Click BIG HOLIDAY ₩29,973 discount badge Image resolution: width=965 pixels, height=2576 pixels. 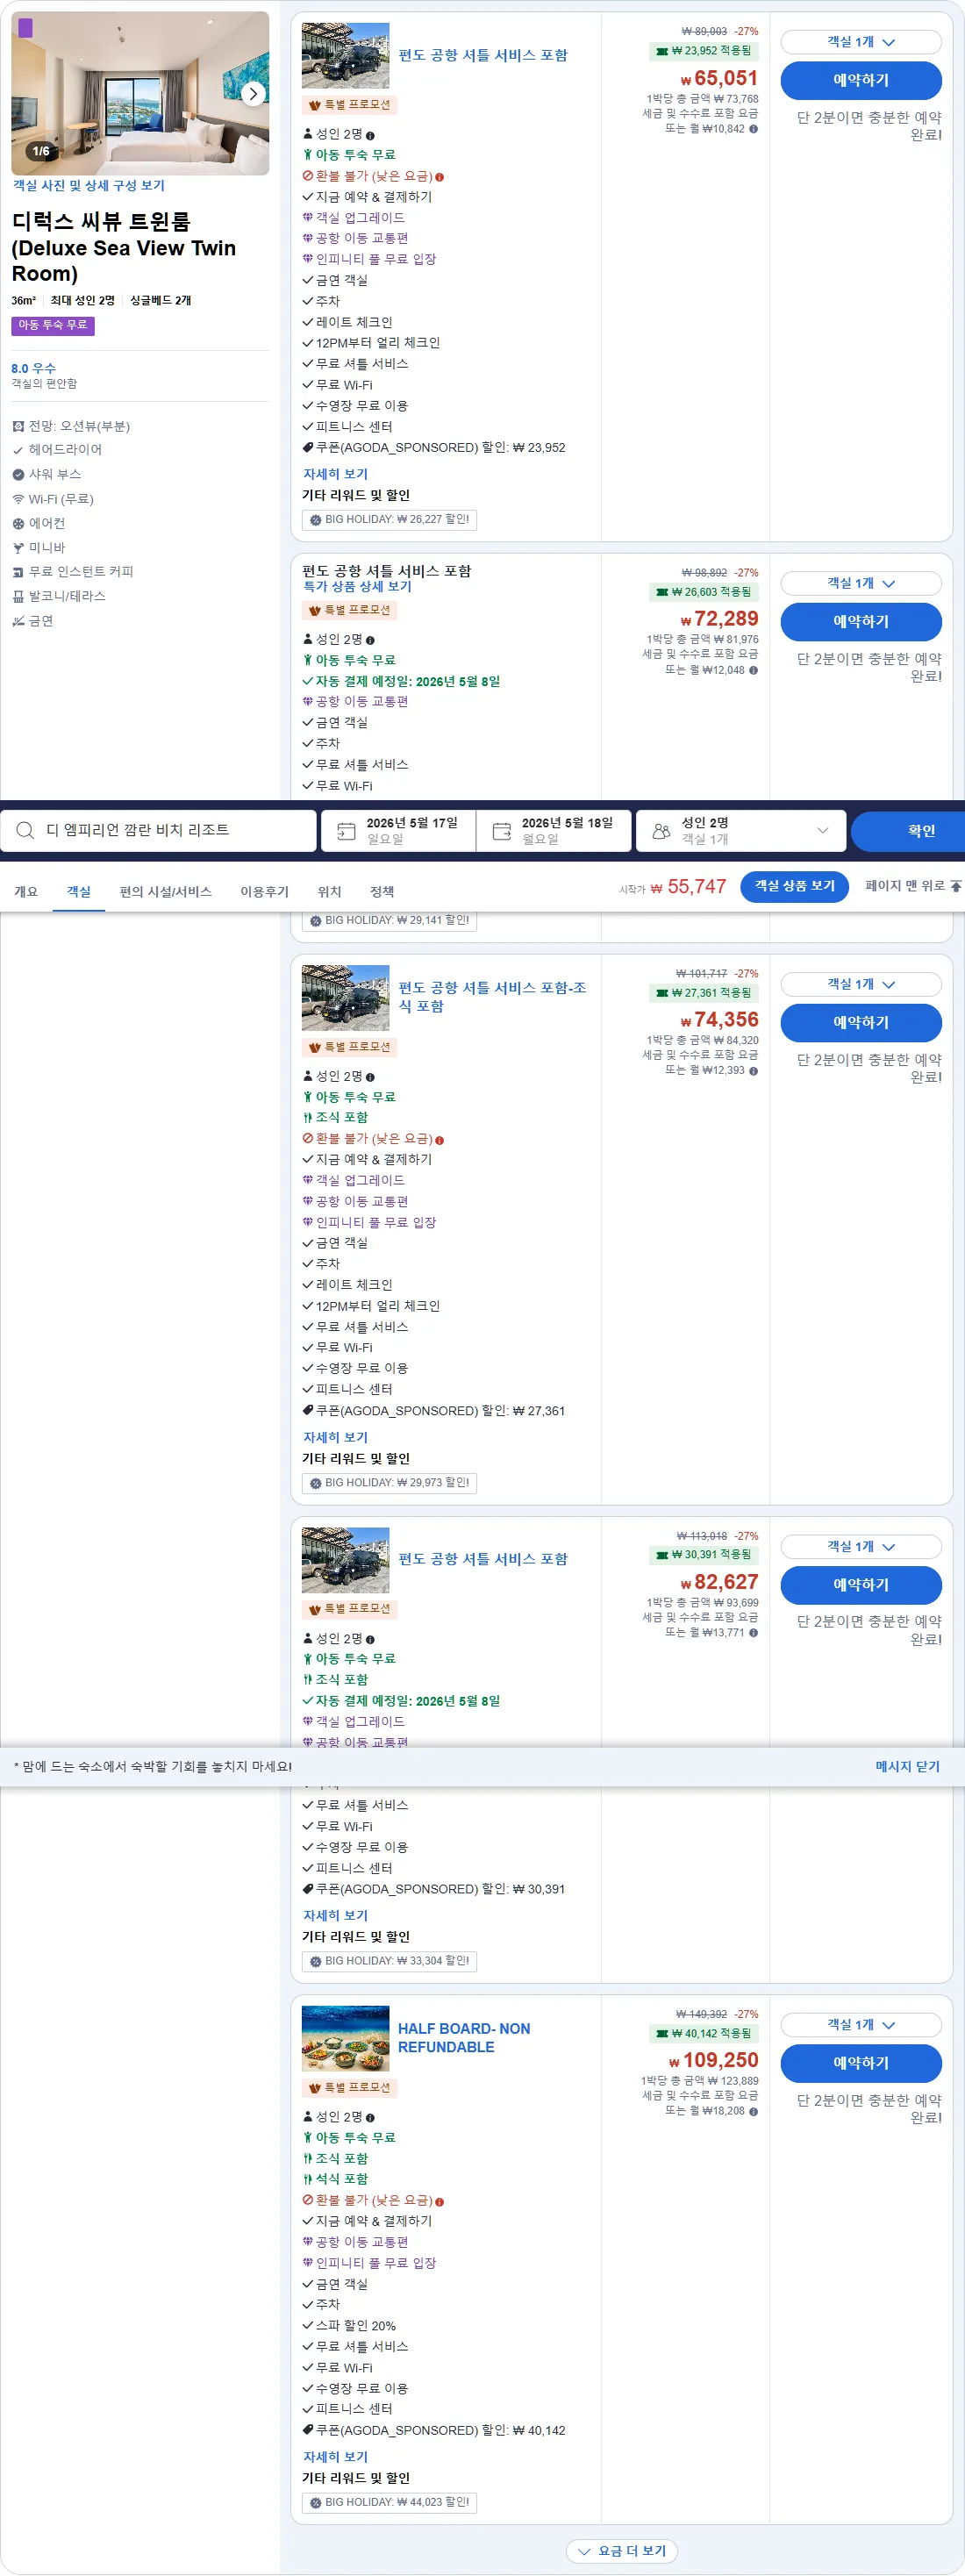point(389,1483)
